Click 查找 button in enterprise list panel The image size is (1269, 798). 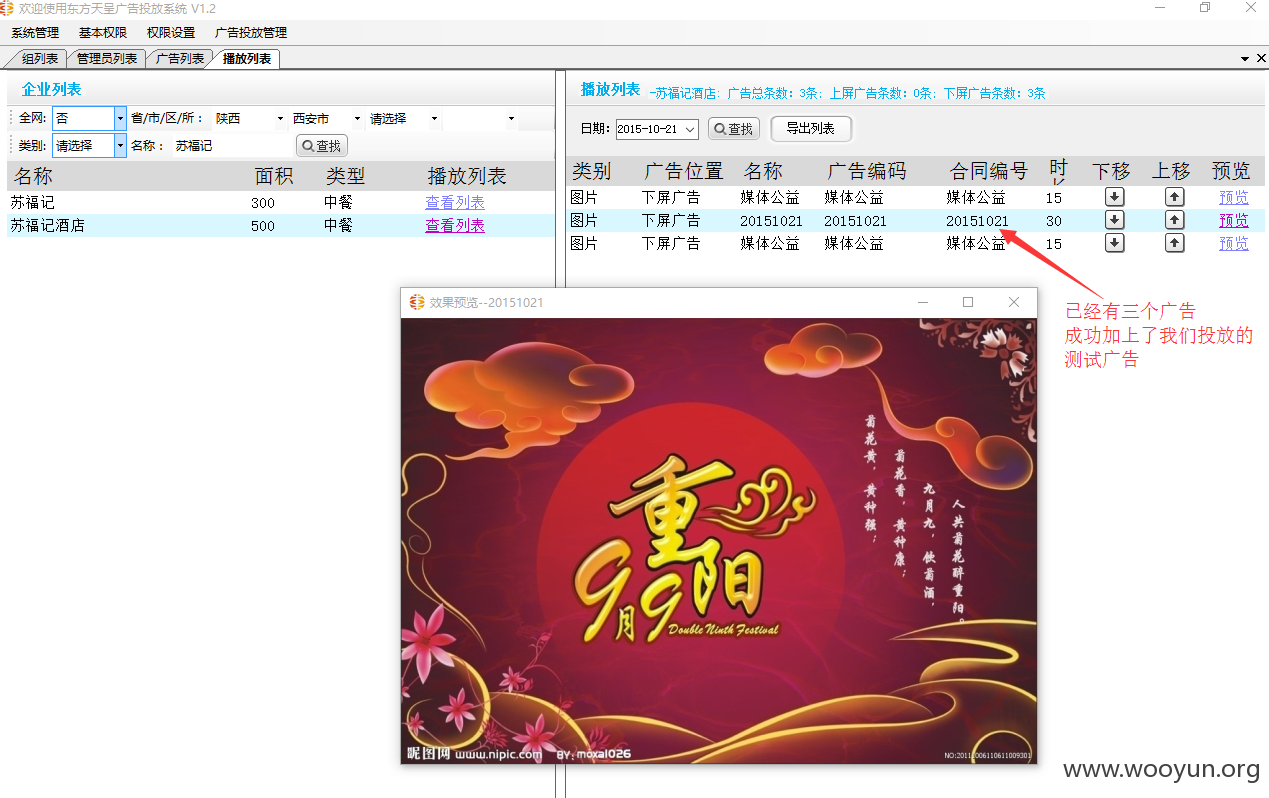coord(322,146)
